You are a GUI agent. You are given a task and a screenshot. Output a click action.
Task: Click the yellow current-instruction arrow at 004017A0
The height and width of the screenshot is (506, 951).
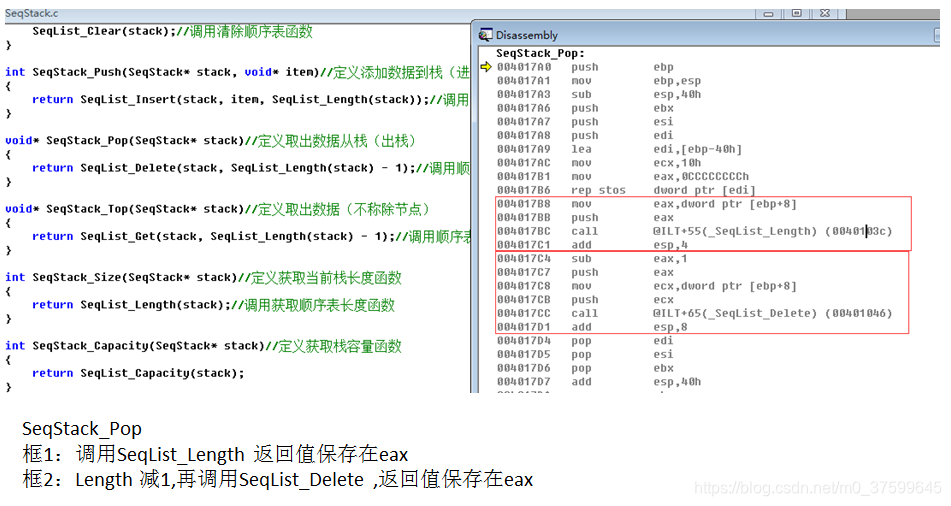(486, 67)
